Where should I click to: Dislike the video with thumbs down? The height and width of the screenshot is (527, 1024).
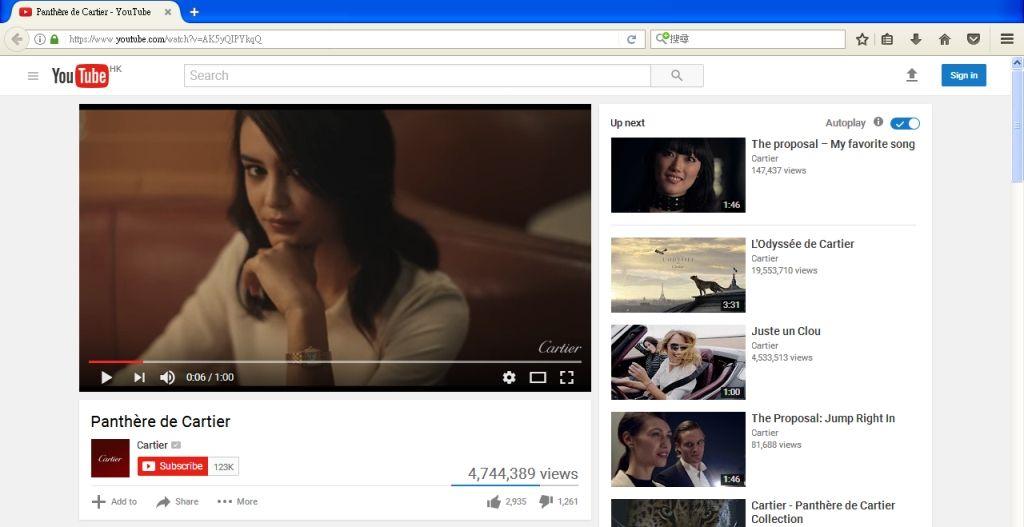(x=546, y=502)
